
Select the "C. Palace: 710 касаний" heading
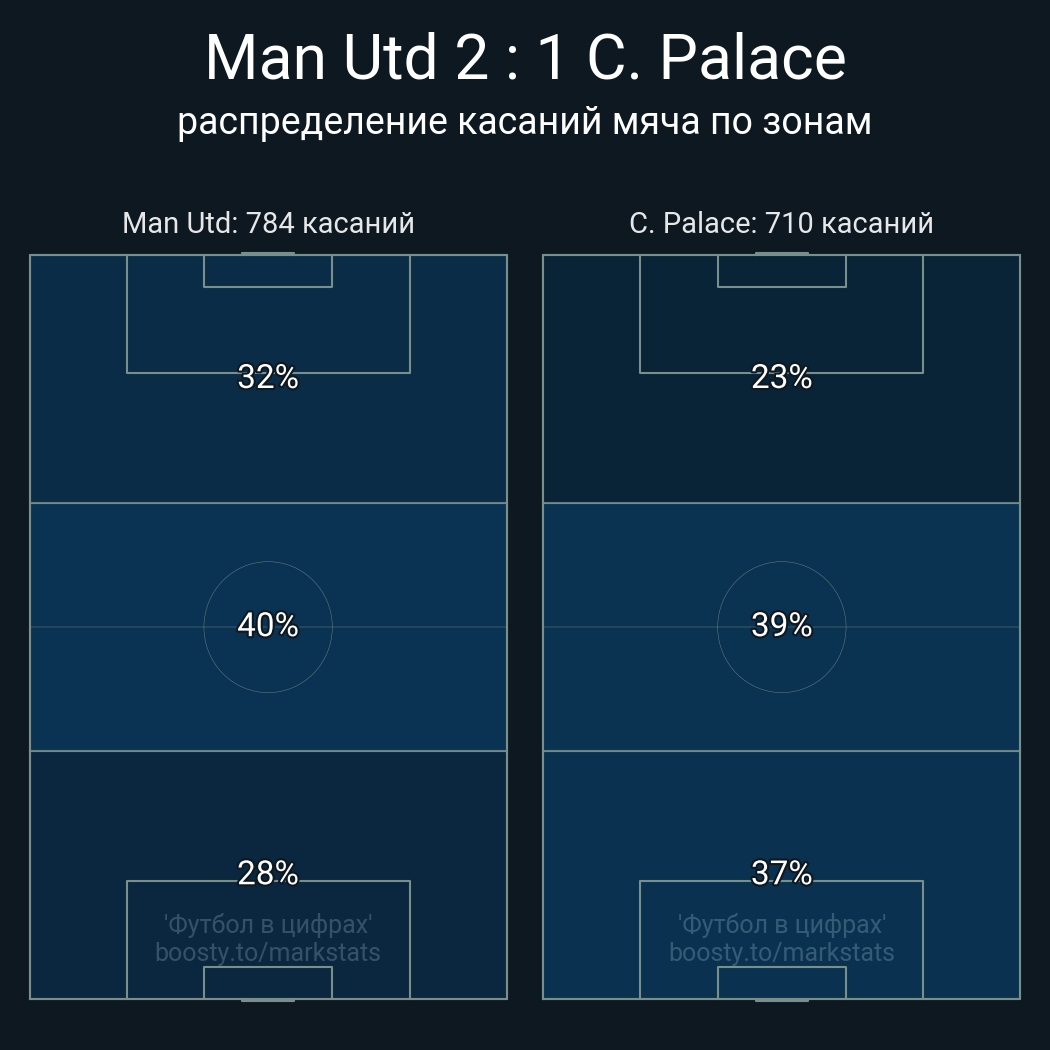(x=781, y=222)
